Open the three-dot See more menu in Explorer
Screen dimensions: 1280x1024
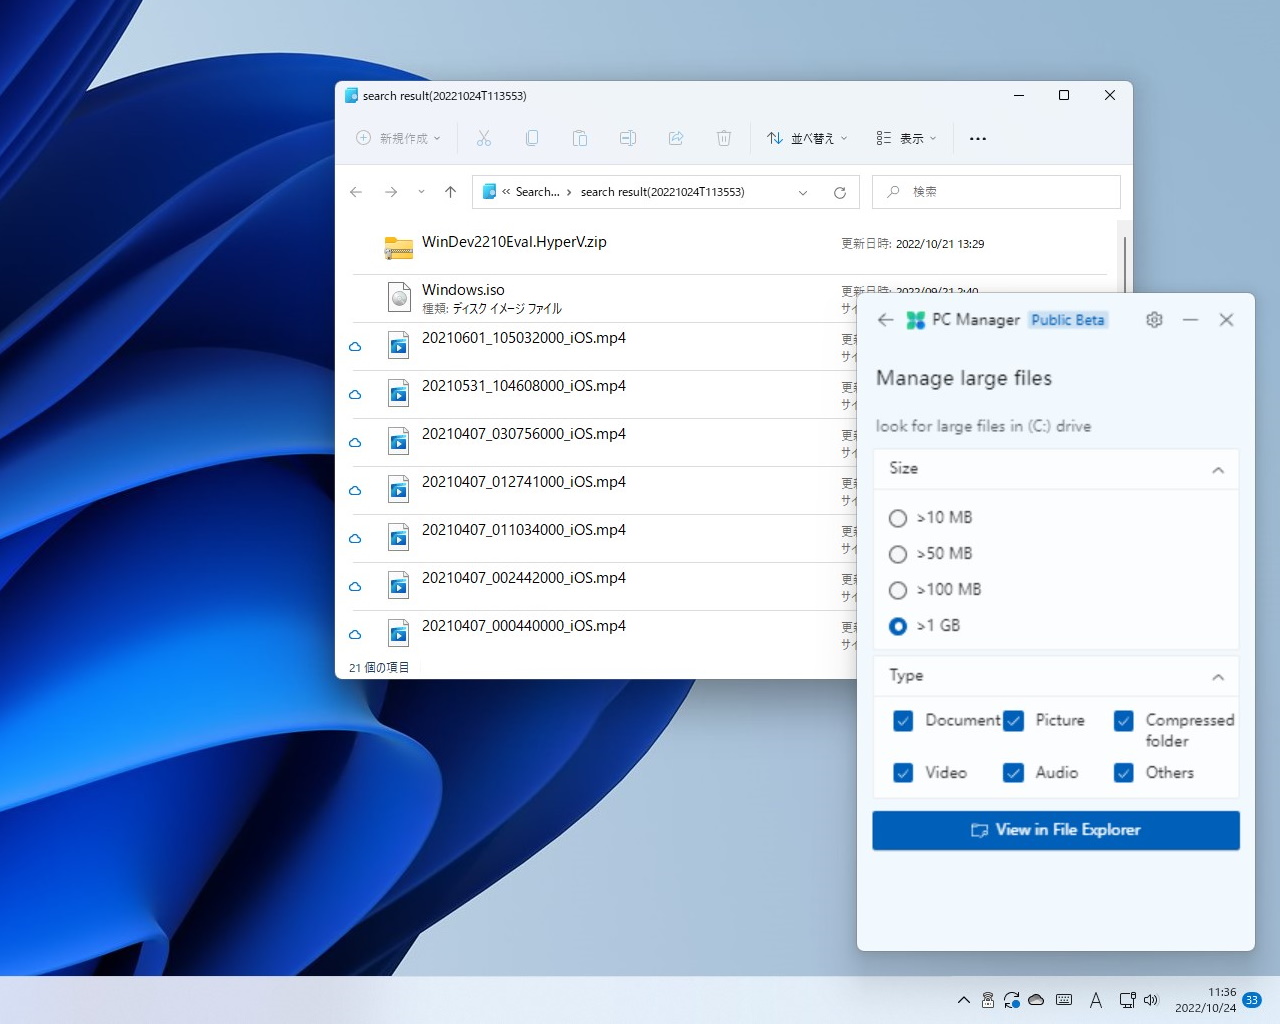[978, 138]
